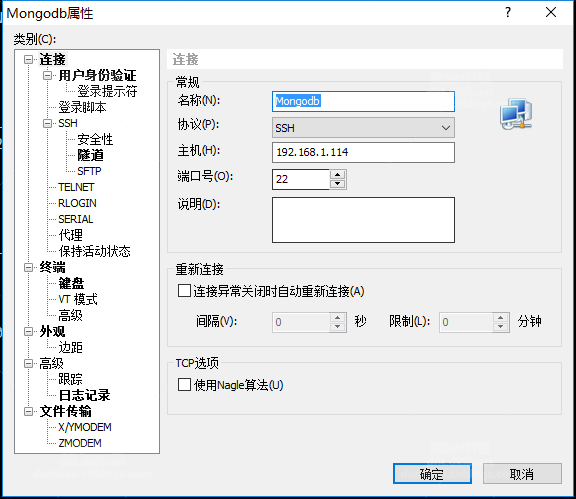Collapse the 用户身份验证 tree node
Screen dimensions: 576x499
pyautogui.click(x=47, y=76)
